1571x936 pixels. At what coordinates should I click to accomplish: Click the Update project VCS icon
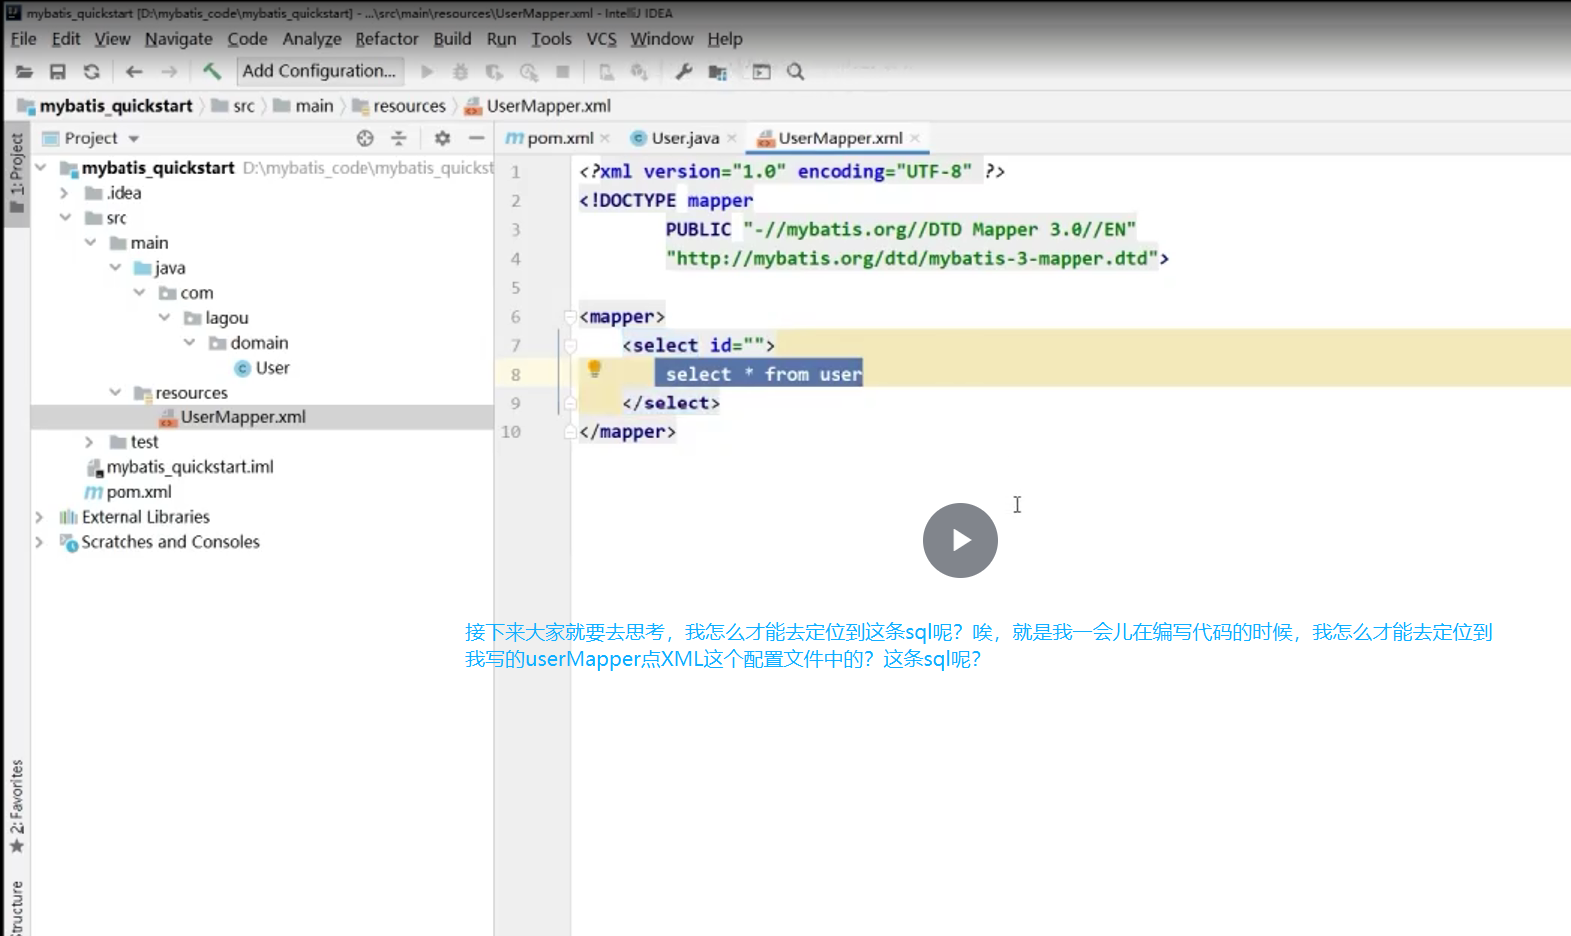pos(639,72)
